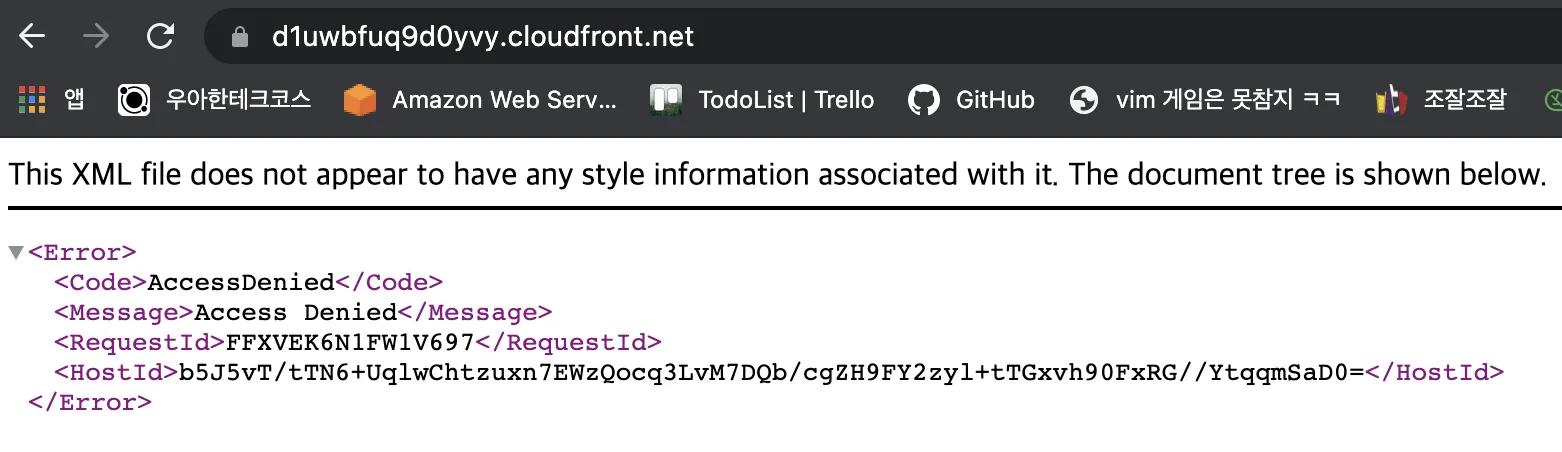Open the GitHub bookmark
Image resolution: width=1562 pixels, height=452 pixels.
coord(971,100)
